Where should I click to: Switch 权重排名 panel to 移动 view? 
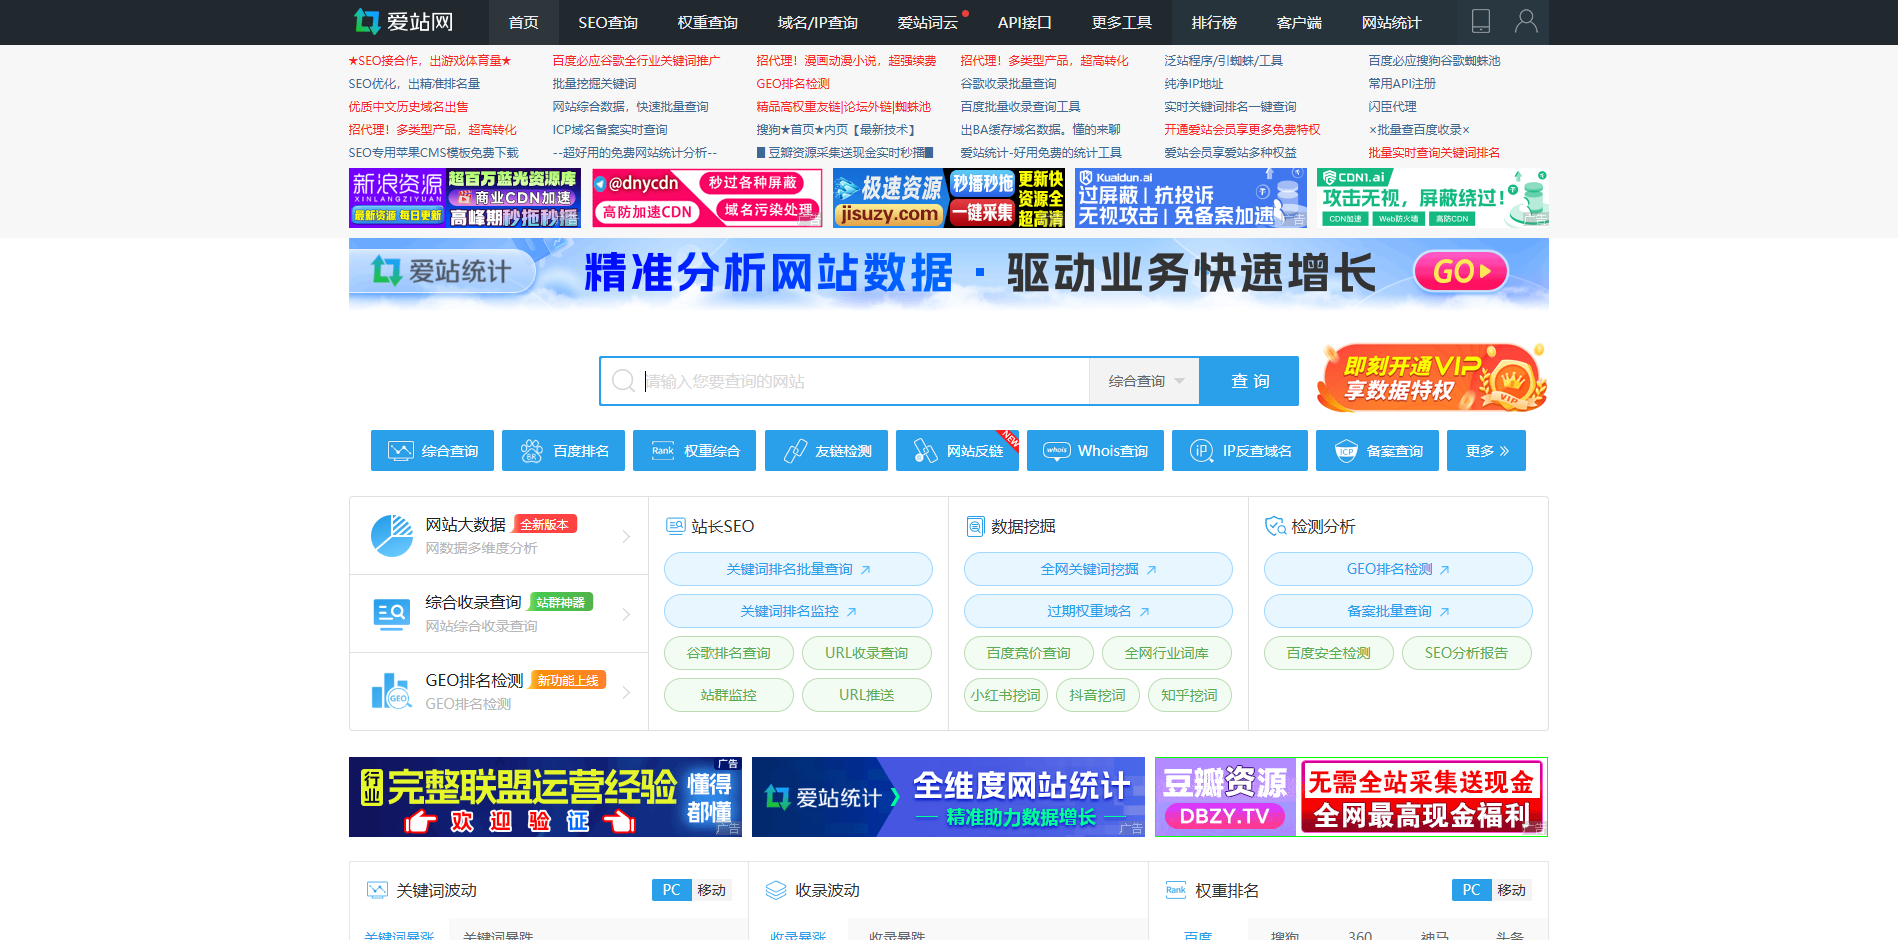[1512, 890]
